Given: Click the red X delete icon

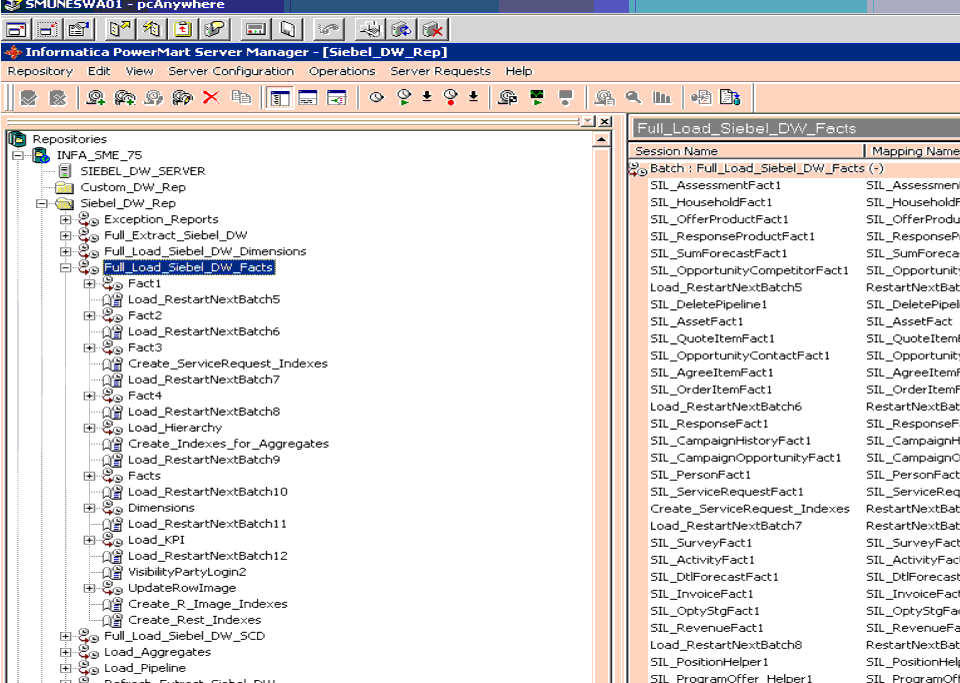Looking at the screenshot, I should tap(211, 97).
